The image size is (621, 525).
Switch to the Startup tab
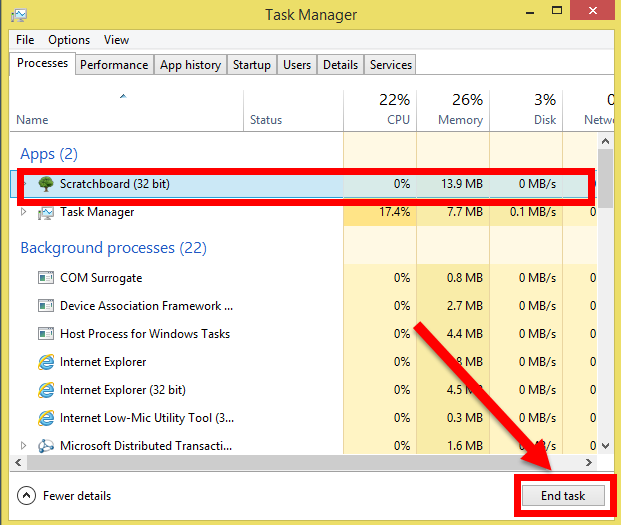(252, 65)
